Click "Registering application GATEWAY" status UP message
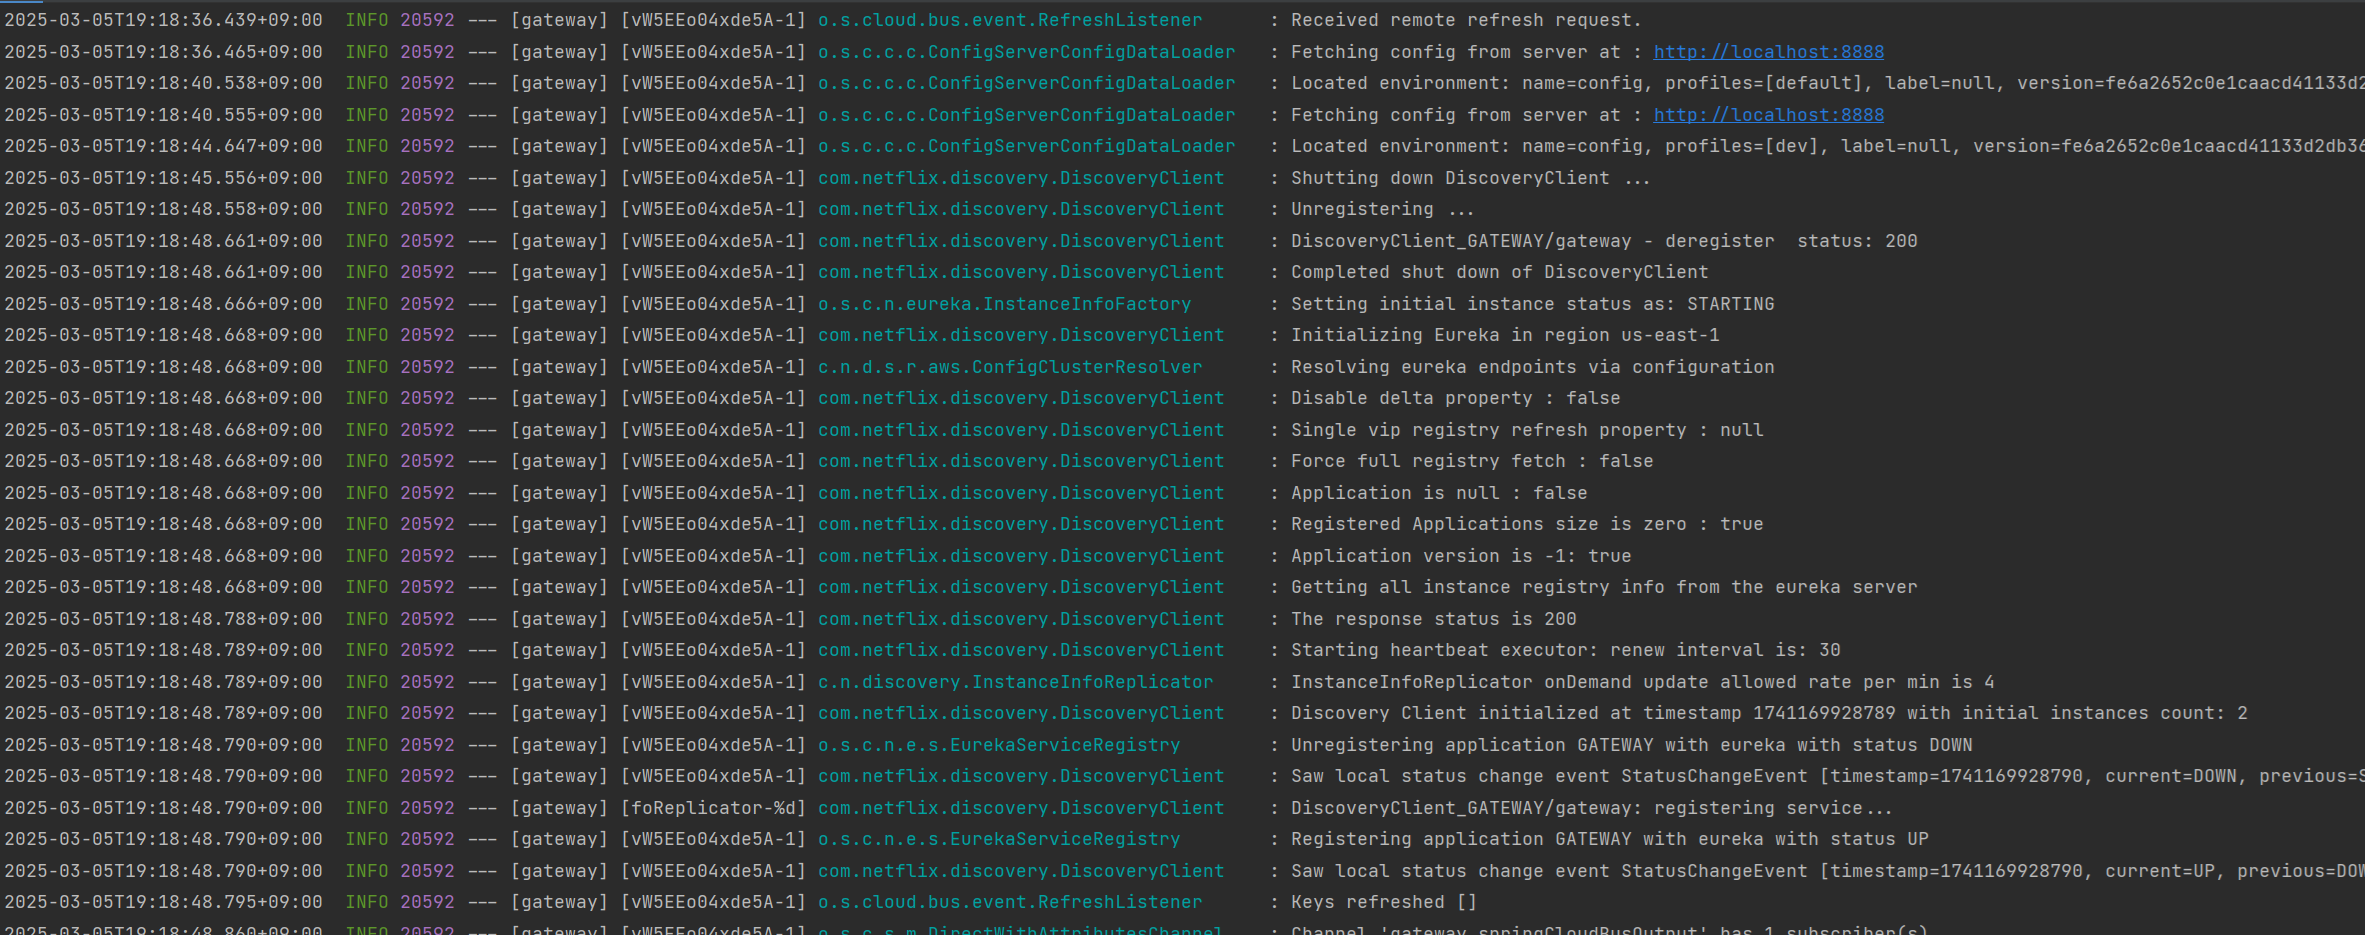 click(x=1609, y=839)
